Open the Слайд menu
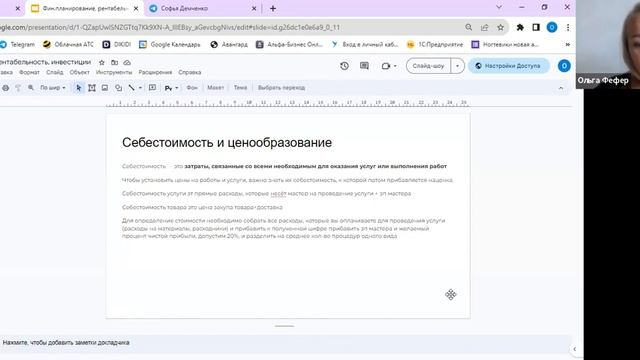The image size is (640, 360). 54,72
